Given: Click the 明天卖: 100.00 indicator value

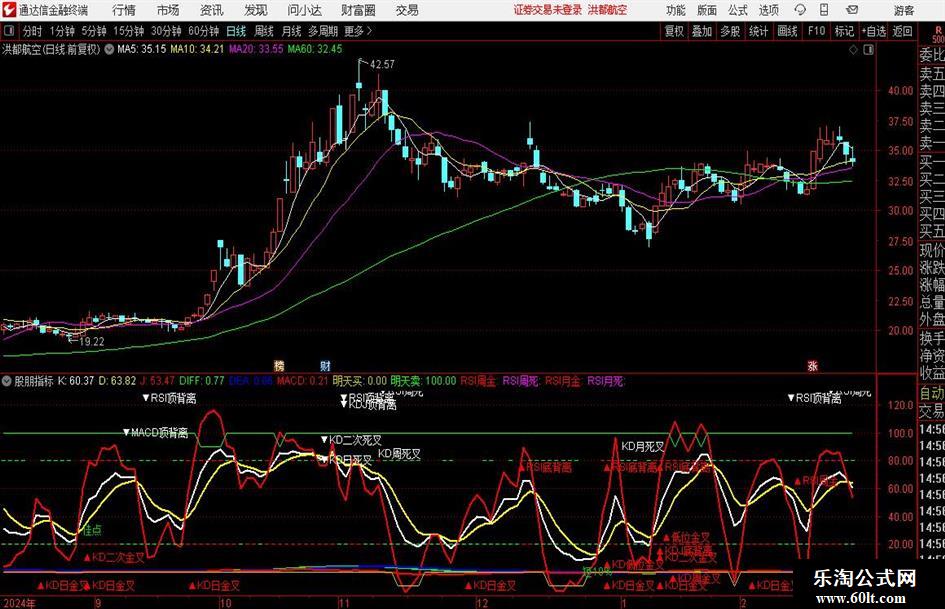Looking at the screenshot, I should coord(423,380).
